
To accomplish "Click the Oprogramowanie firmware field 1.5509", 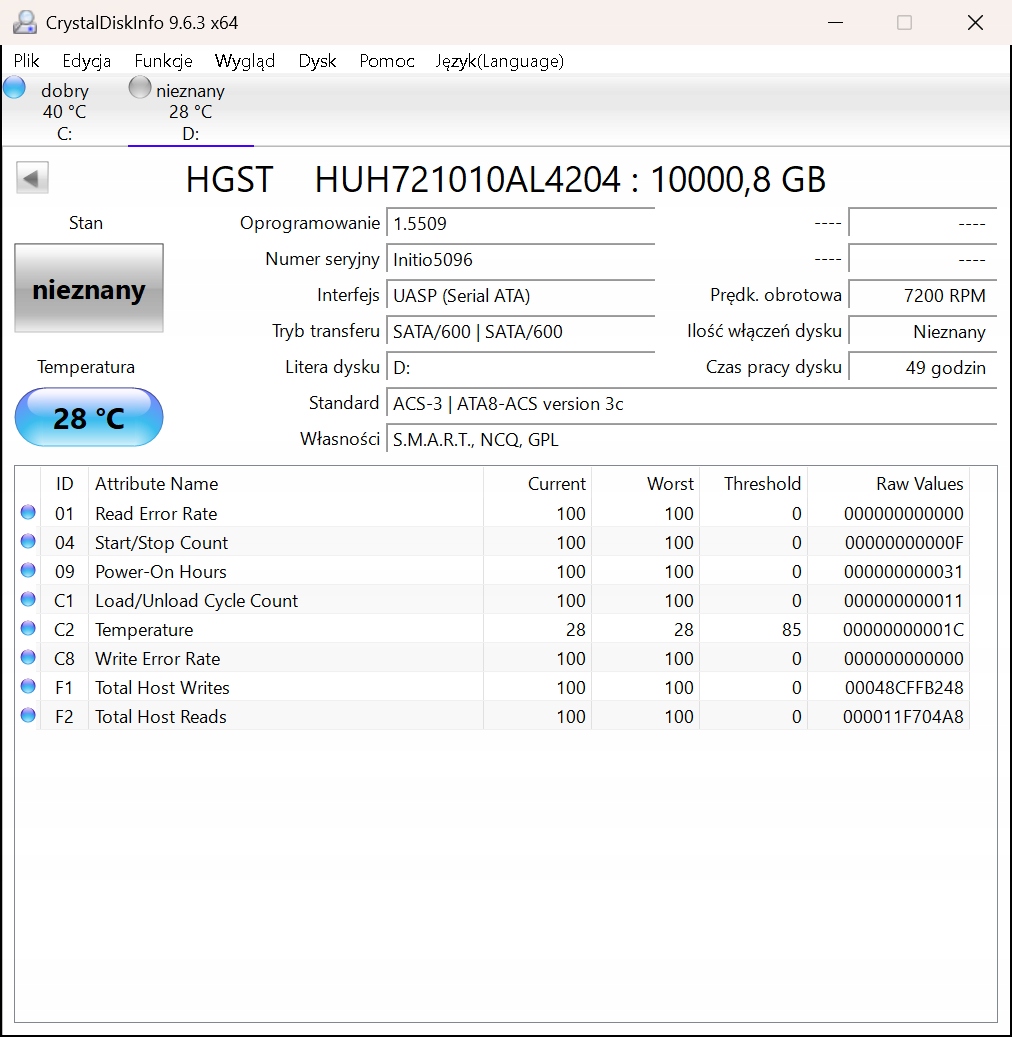I will 520,224.
